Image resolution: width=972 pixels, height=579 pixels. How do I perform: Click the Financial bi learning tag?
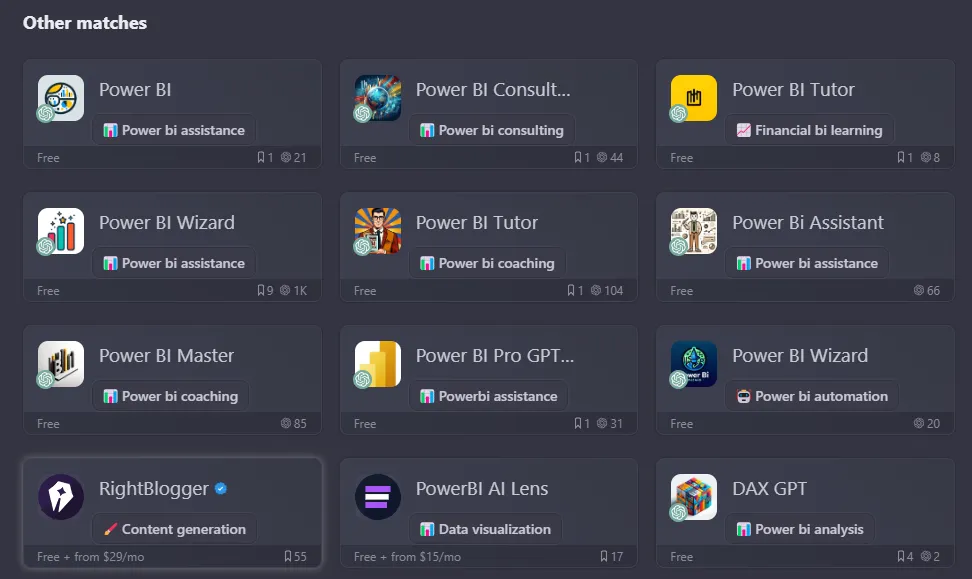(x=809, y=130)
